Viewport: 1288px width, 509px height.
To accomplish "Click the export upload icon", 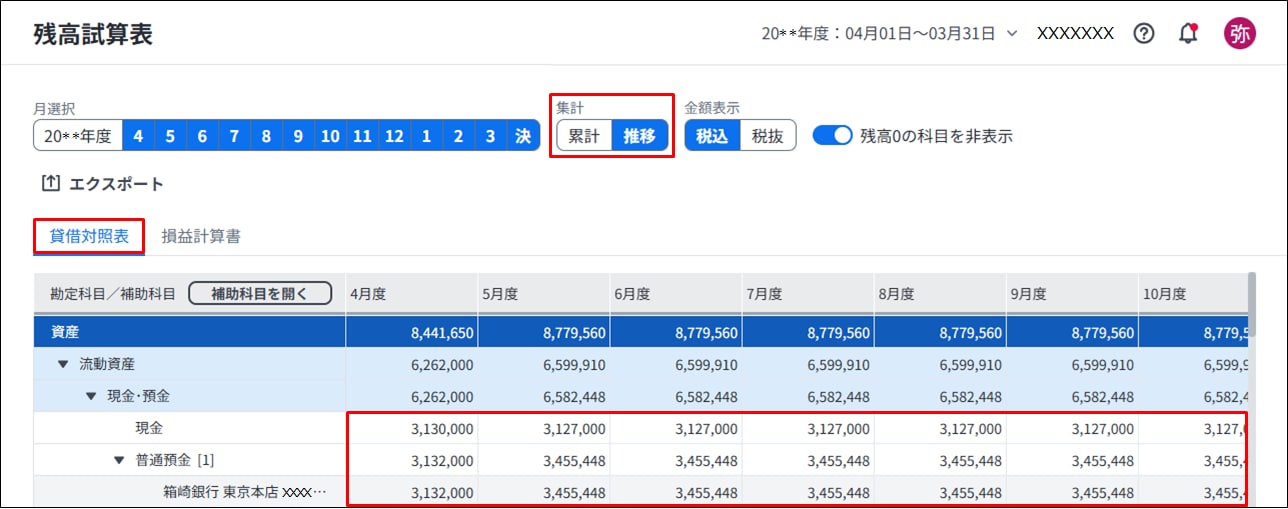I will (x=50, y=184).
